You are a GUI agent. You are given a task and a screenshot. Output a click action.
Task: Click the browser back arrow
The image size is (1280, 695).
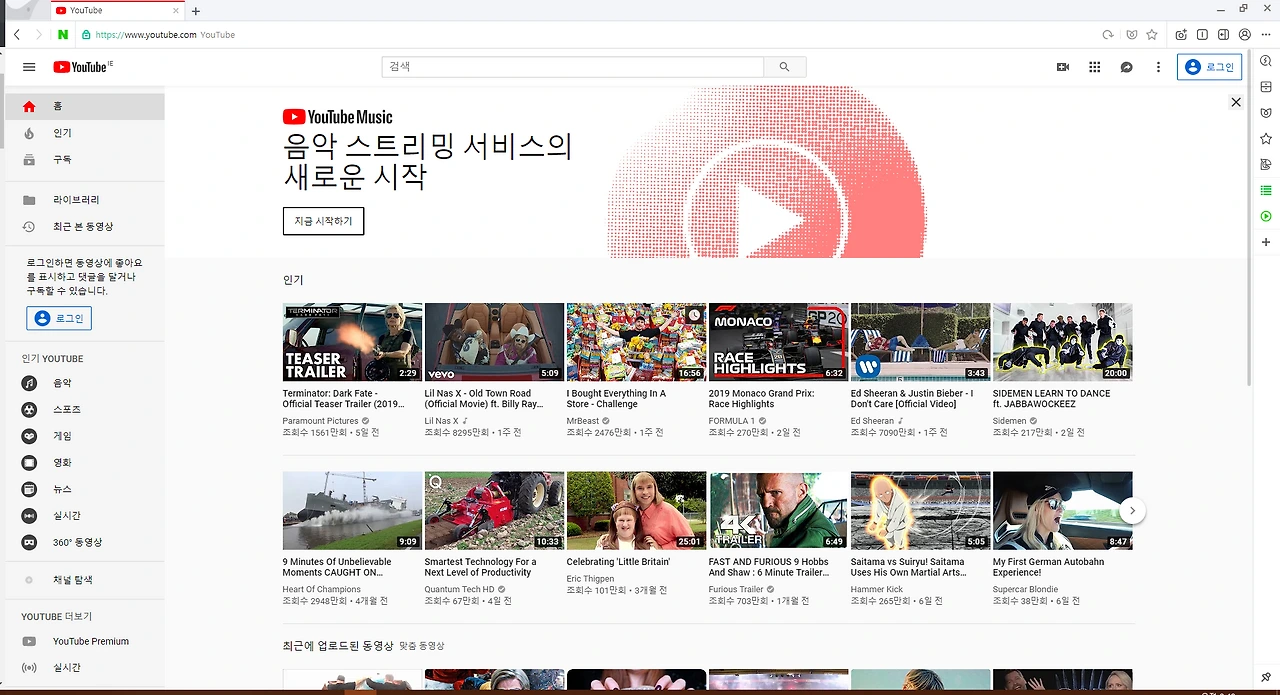click(x=17, y=34)
